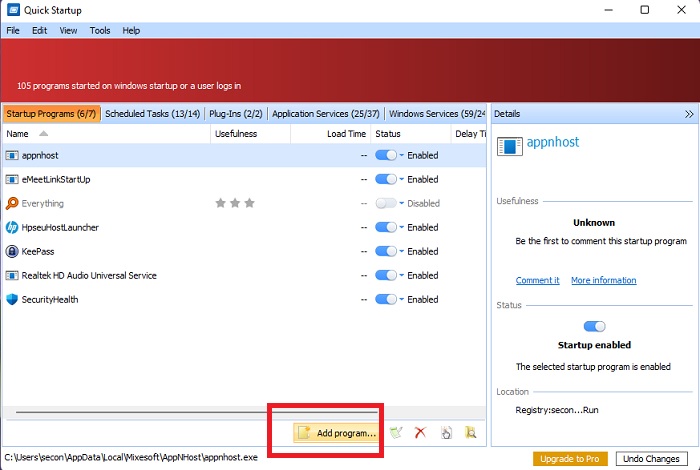
Task: Select the Startup Programs (6/7) tab
Action: (x=51, y=114)
